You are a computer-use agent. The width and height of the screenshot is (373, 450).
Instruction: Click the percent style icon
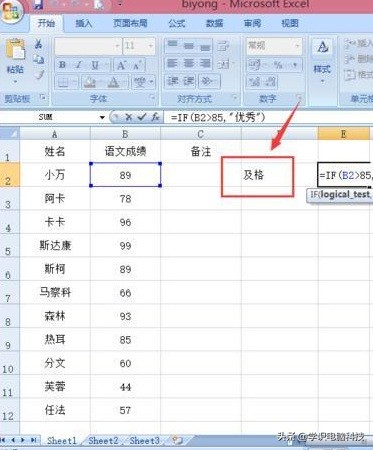coord(278,65)
